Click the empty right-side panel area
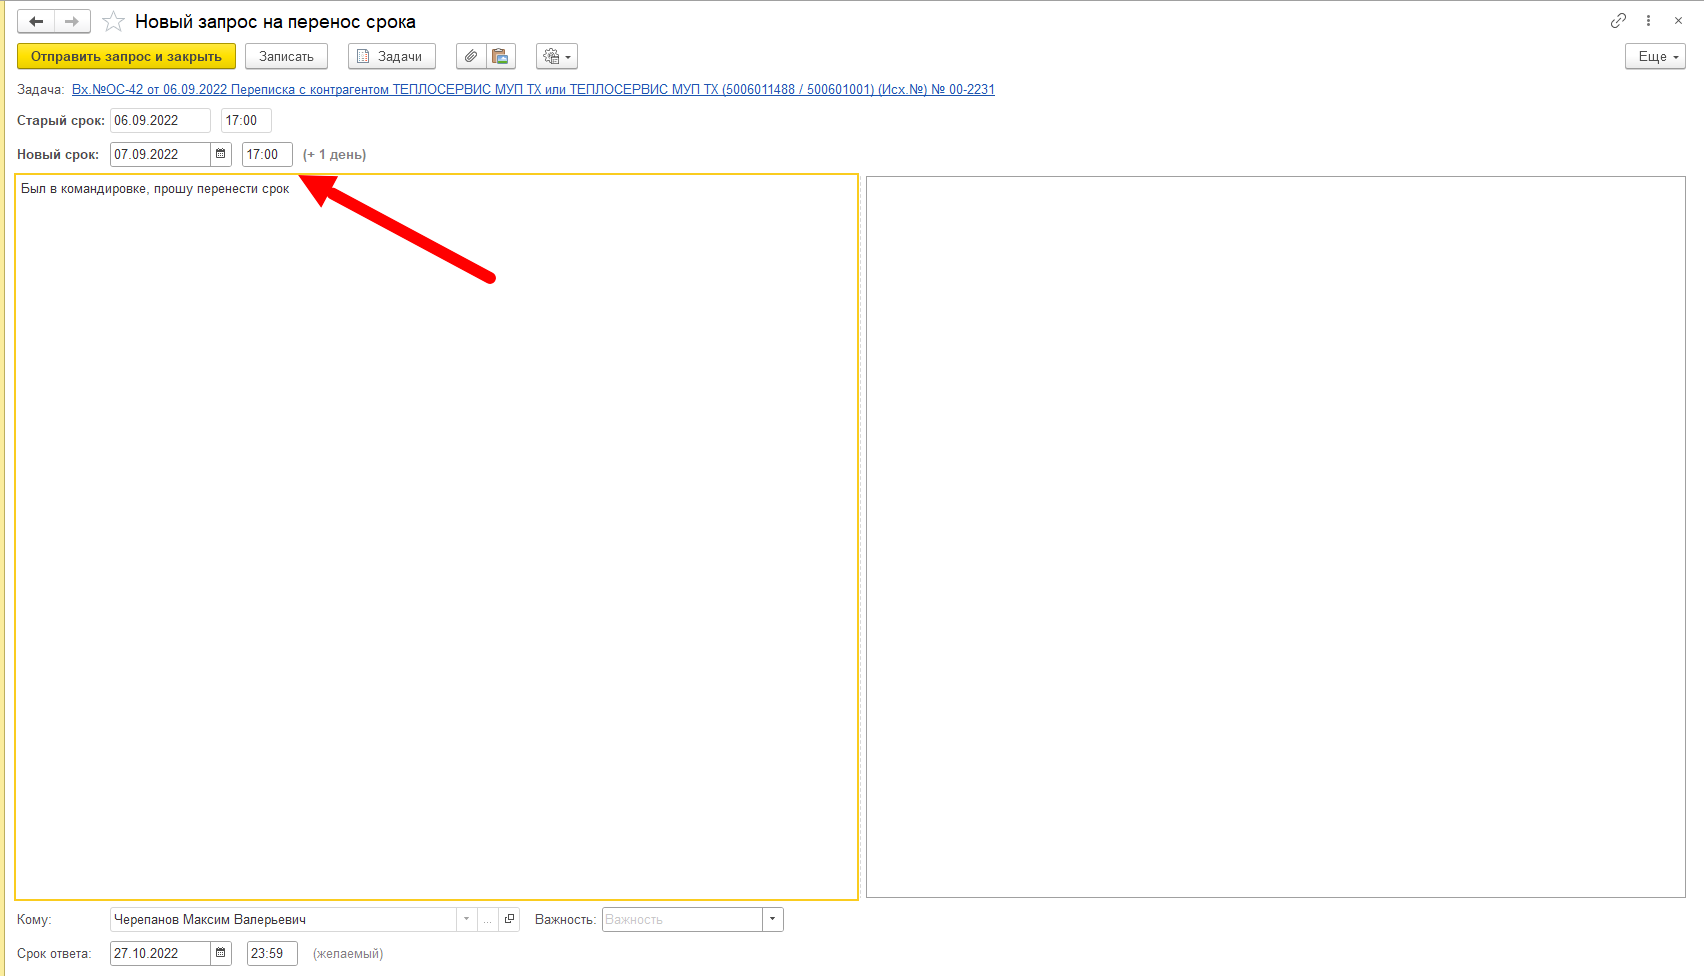Screen dimensions: 1704x976 tap(1275, 537)
